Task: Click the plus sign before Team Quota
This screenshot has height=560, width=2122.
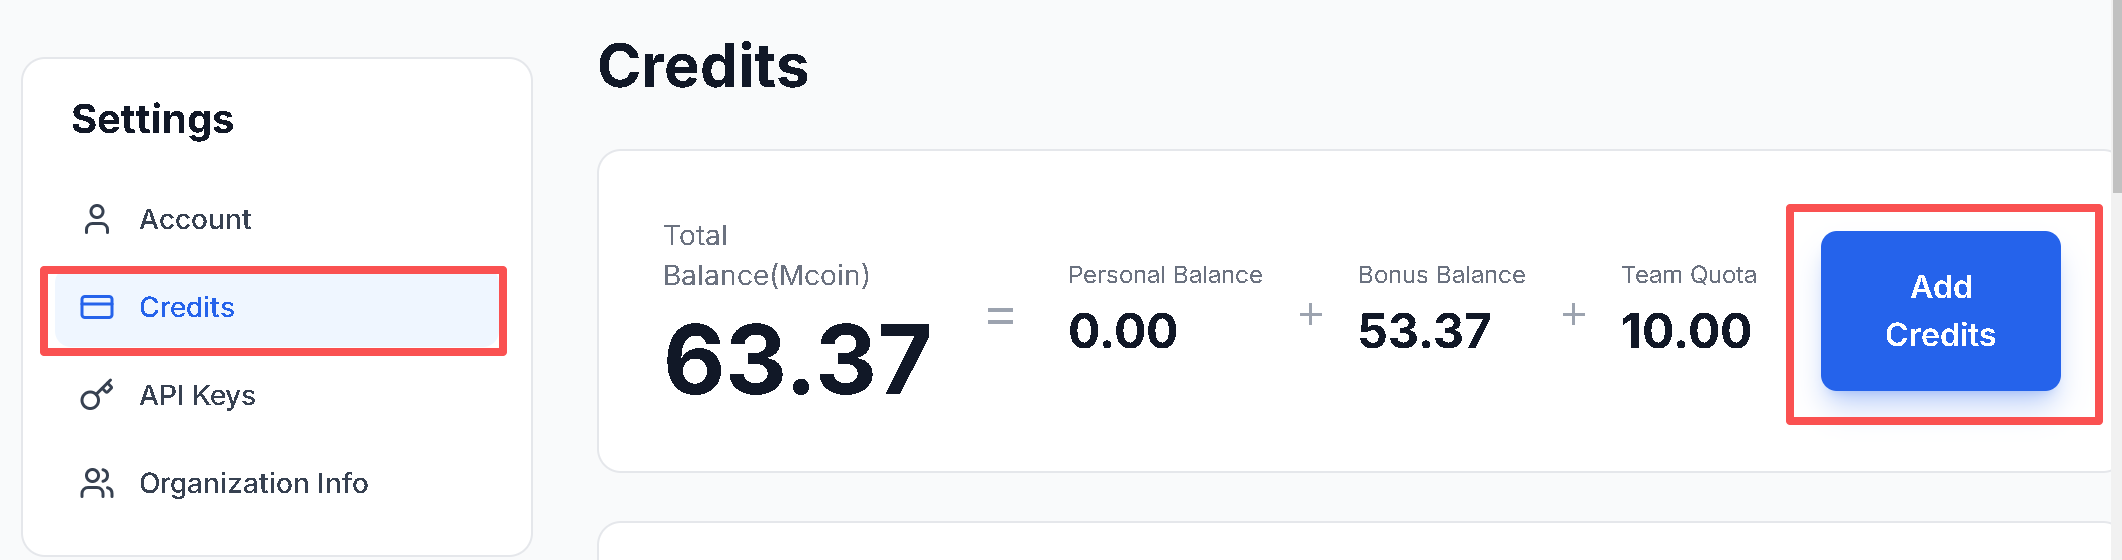Action: [x=1573, y=315]
